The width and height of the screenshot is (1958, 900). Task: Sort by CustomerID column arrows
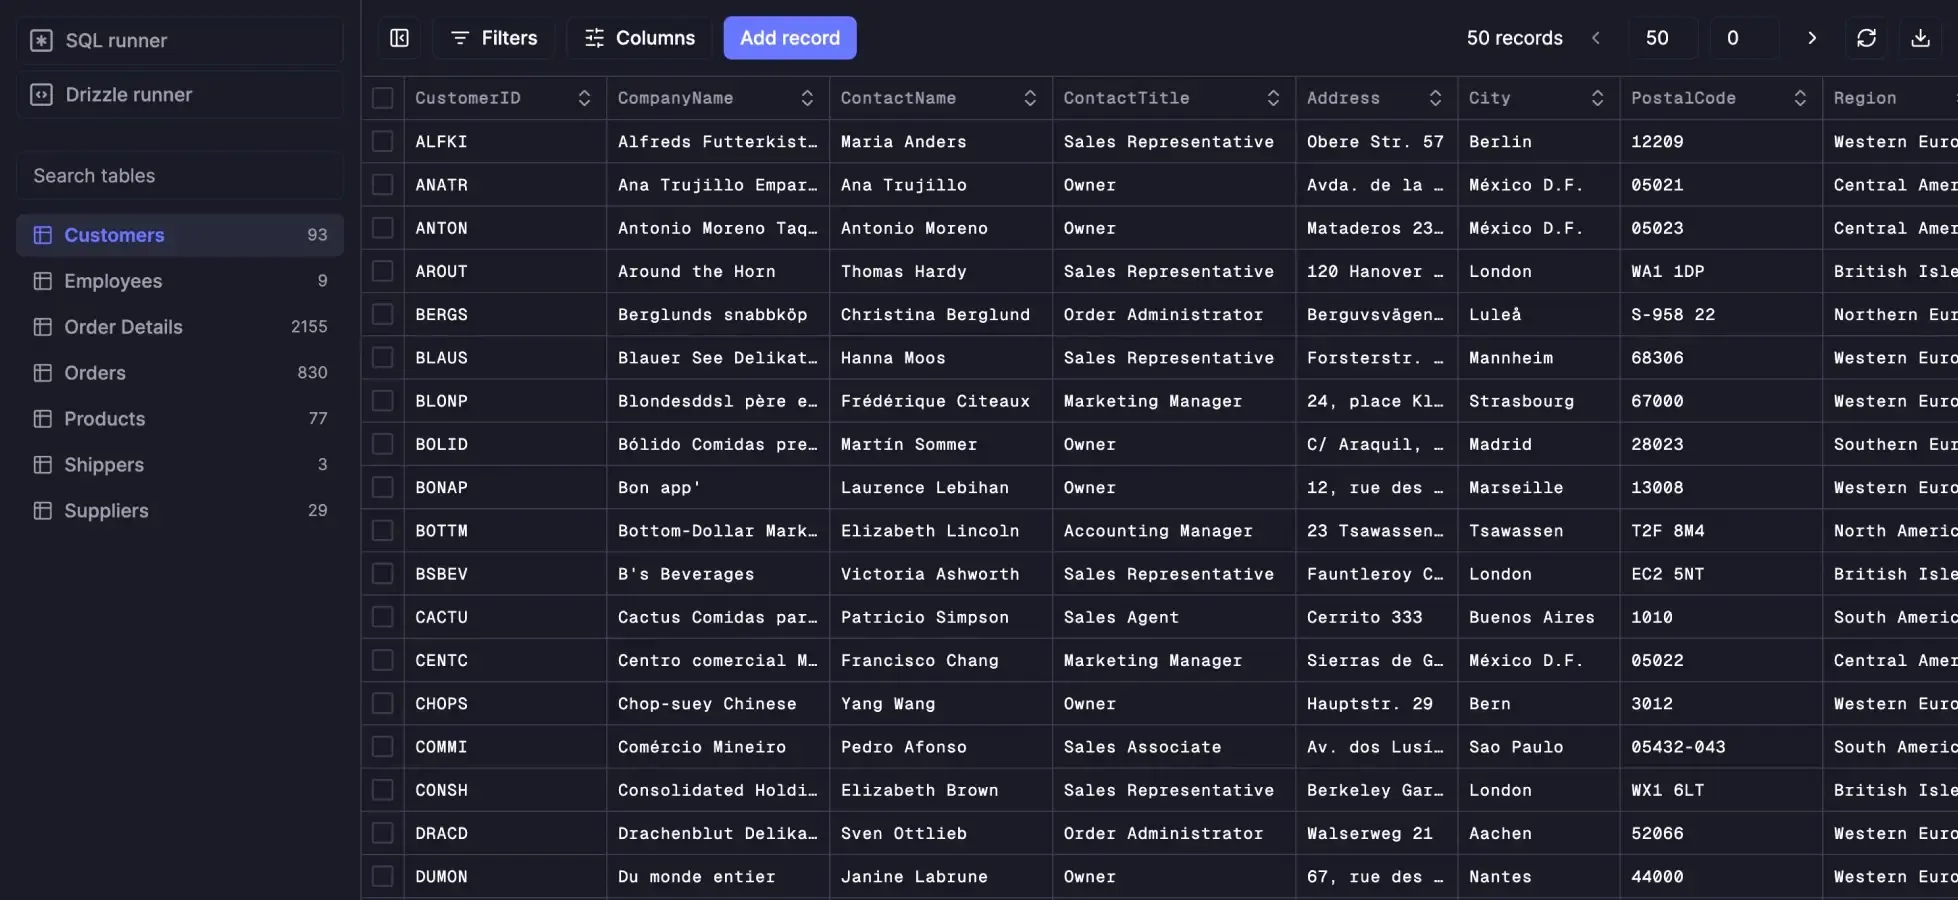(584, 98)
